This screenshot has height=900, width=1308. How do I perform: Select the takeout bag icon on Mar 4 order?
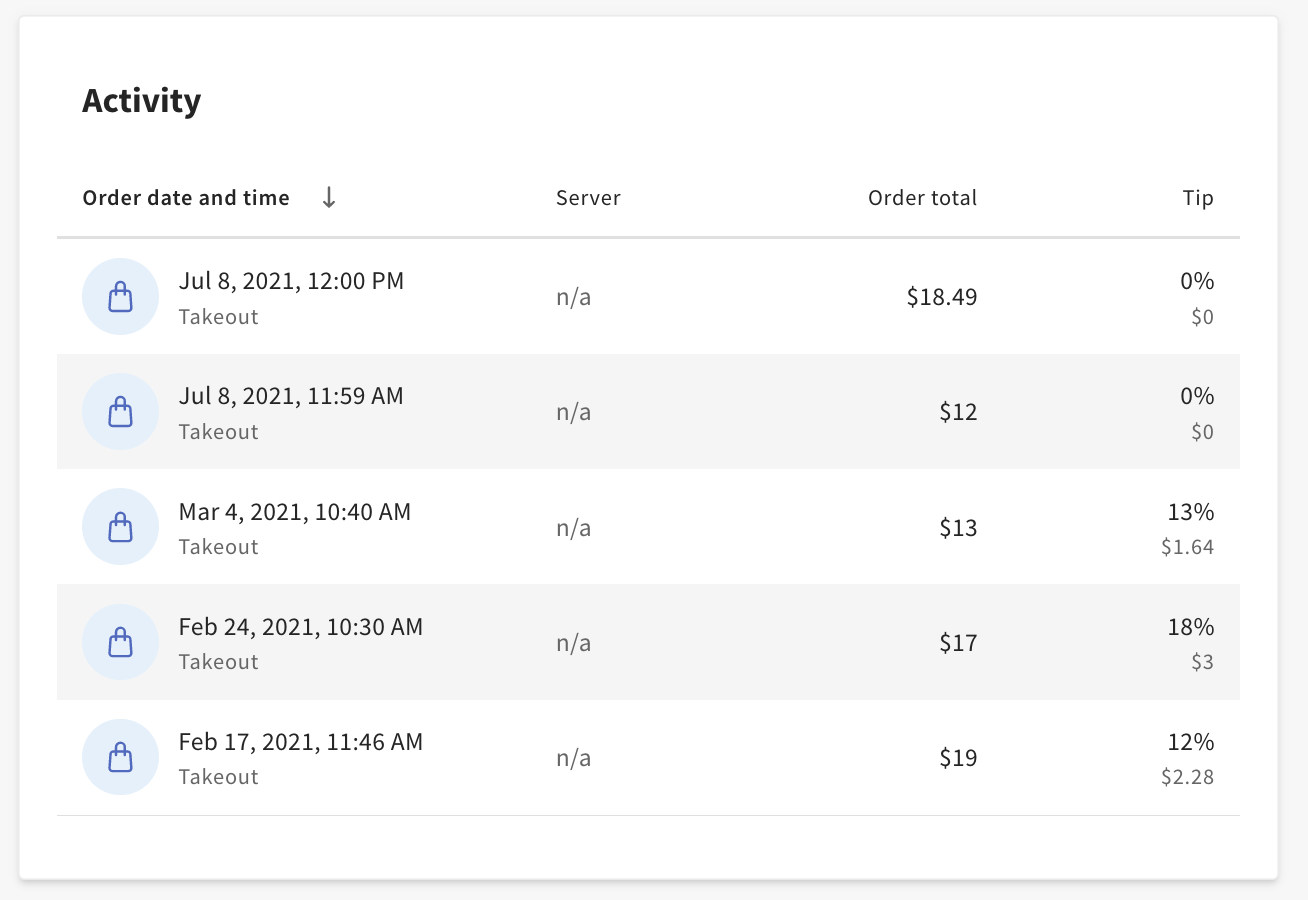coord(120,526)
